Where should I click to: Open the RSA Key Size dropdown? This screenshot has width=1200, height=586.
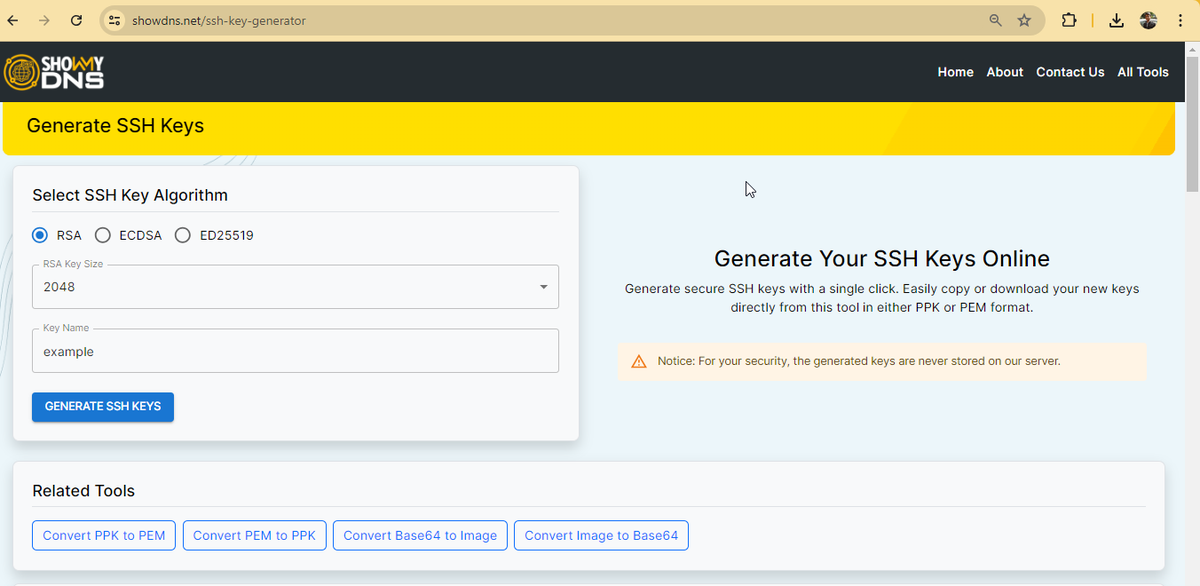[x=295, y=287]
